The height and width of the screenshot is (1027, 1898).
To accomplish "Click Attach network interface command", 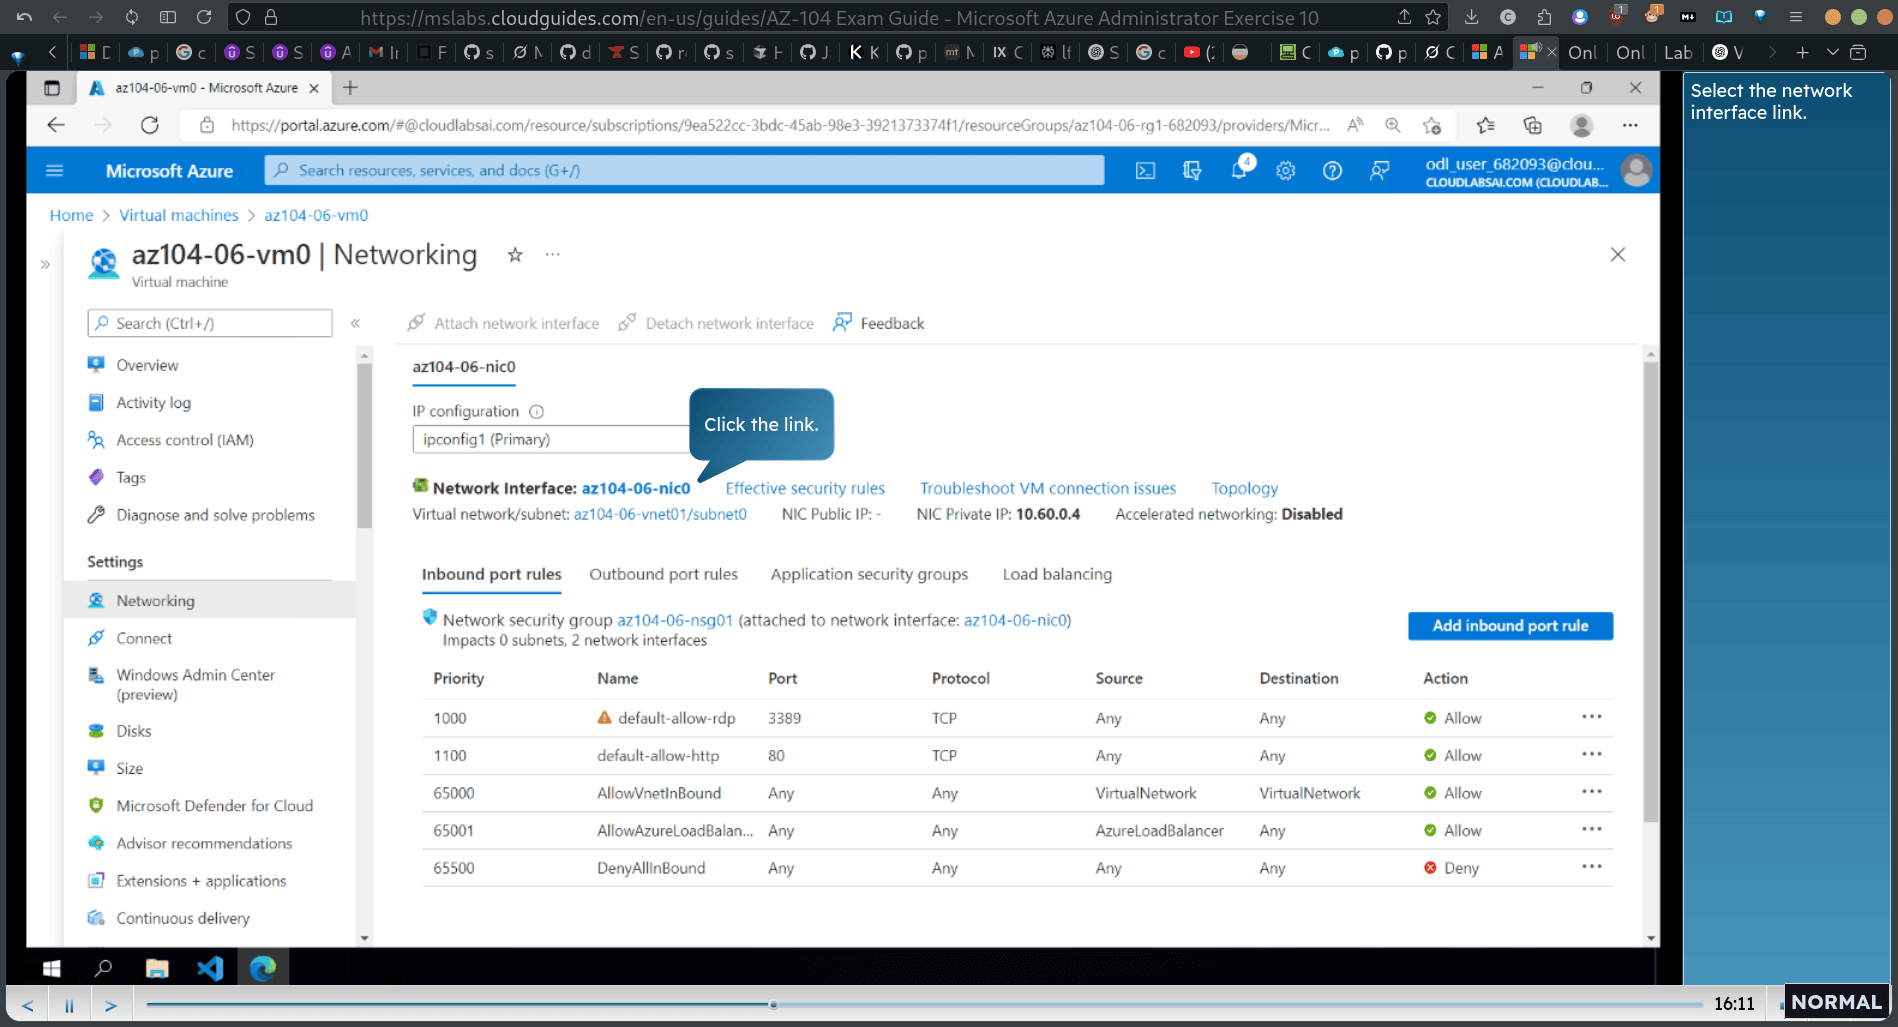I will click(503, 323).
